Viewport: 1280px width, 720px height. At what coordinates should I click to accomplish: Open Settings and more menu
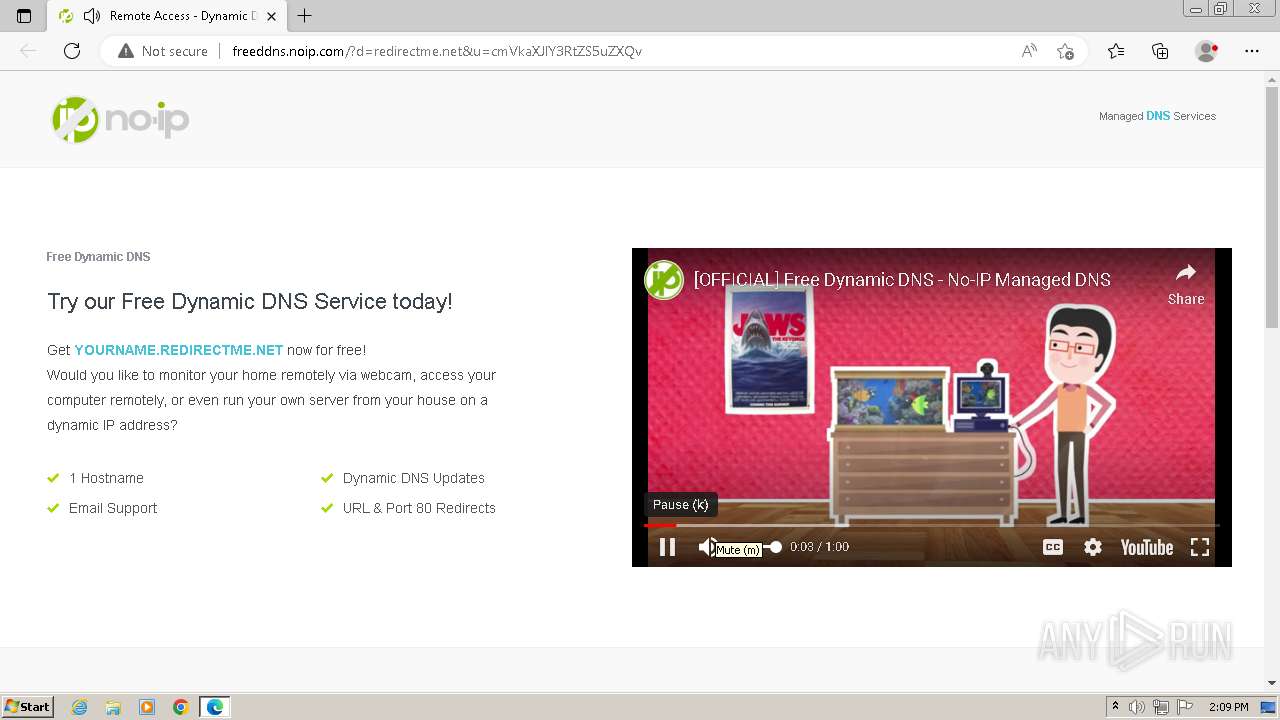pos(1252,51)
